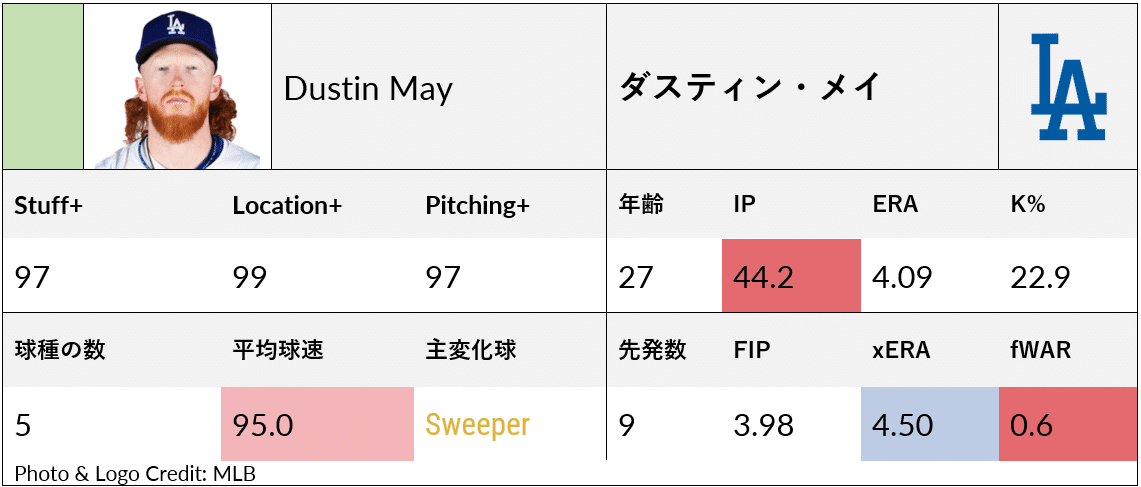This screenshot has width=1141, height=487.
Task: Click the 主変化球 header label
Action: click(x=471, y=350)
